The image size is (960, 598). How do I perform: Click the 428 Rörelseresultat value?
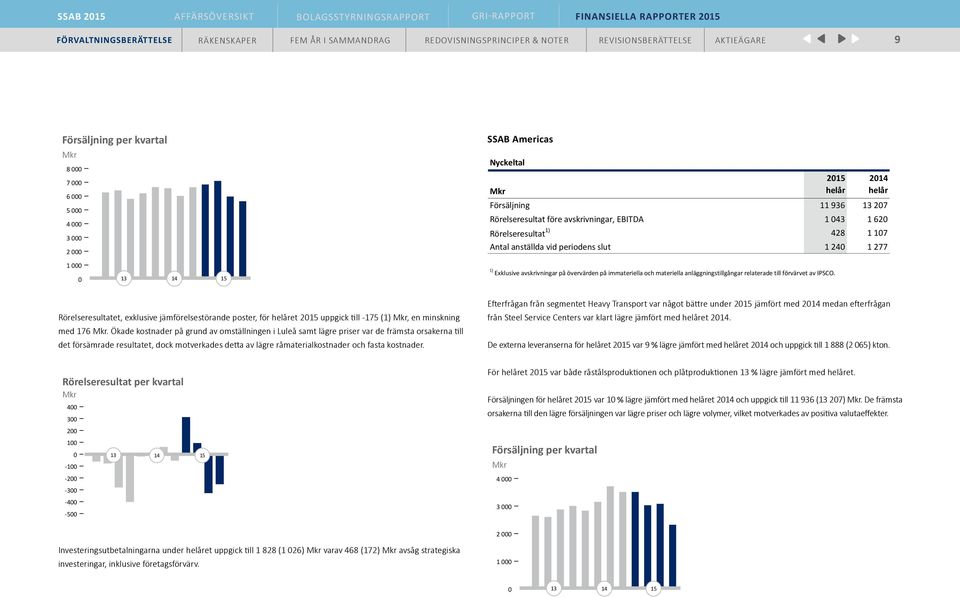click(x=838, y=233)
